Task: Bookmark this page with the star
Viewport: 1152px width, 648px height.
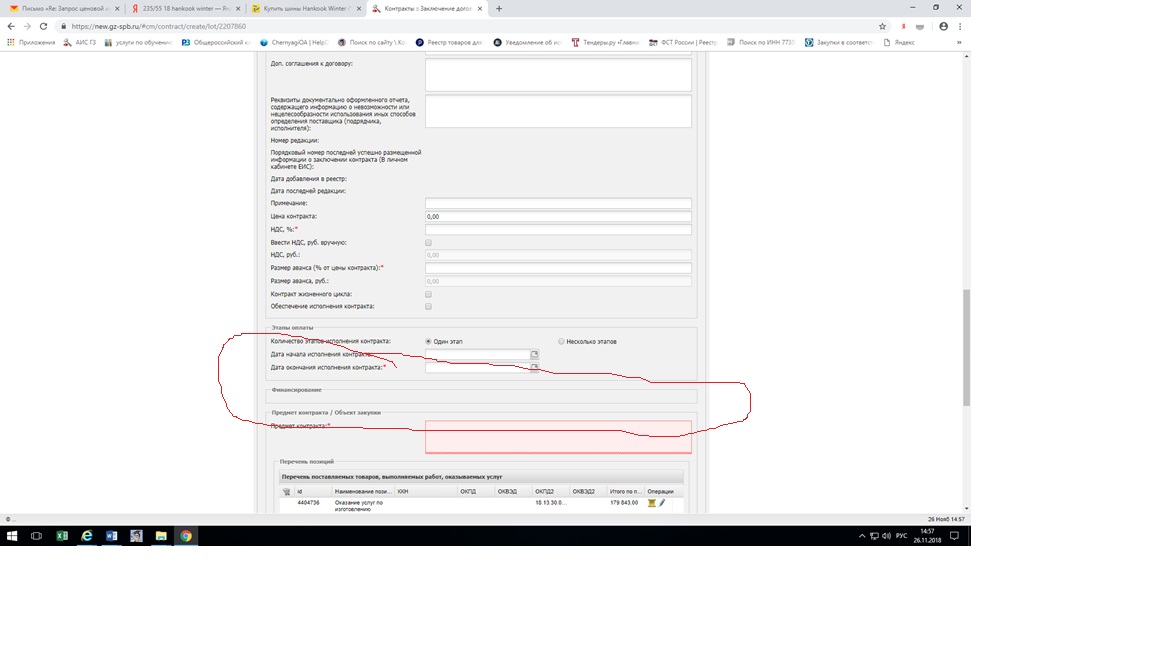Action: [882, 26]
